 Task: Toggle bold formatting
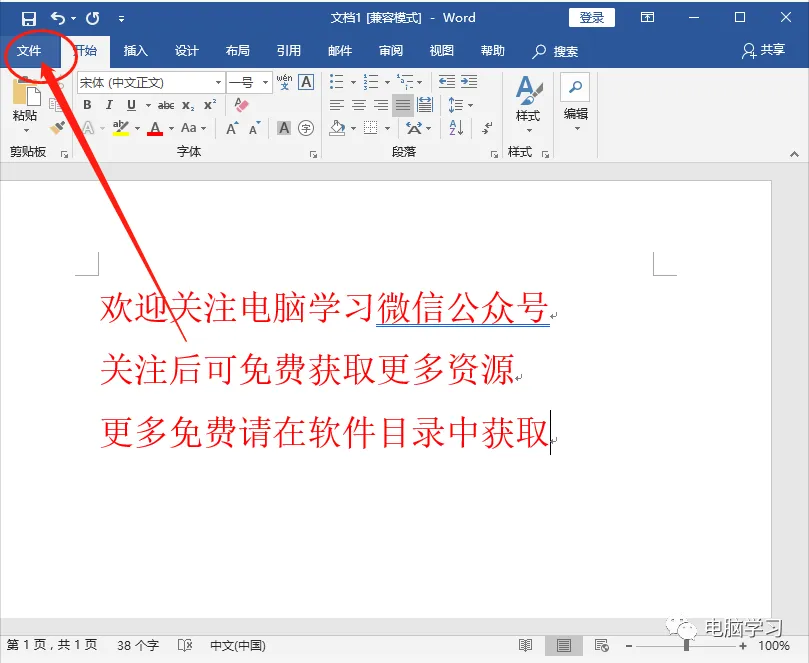coord(87,105)
